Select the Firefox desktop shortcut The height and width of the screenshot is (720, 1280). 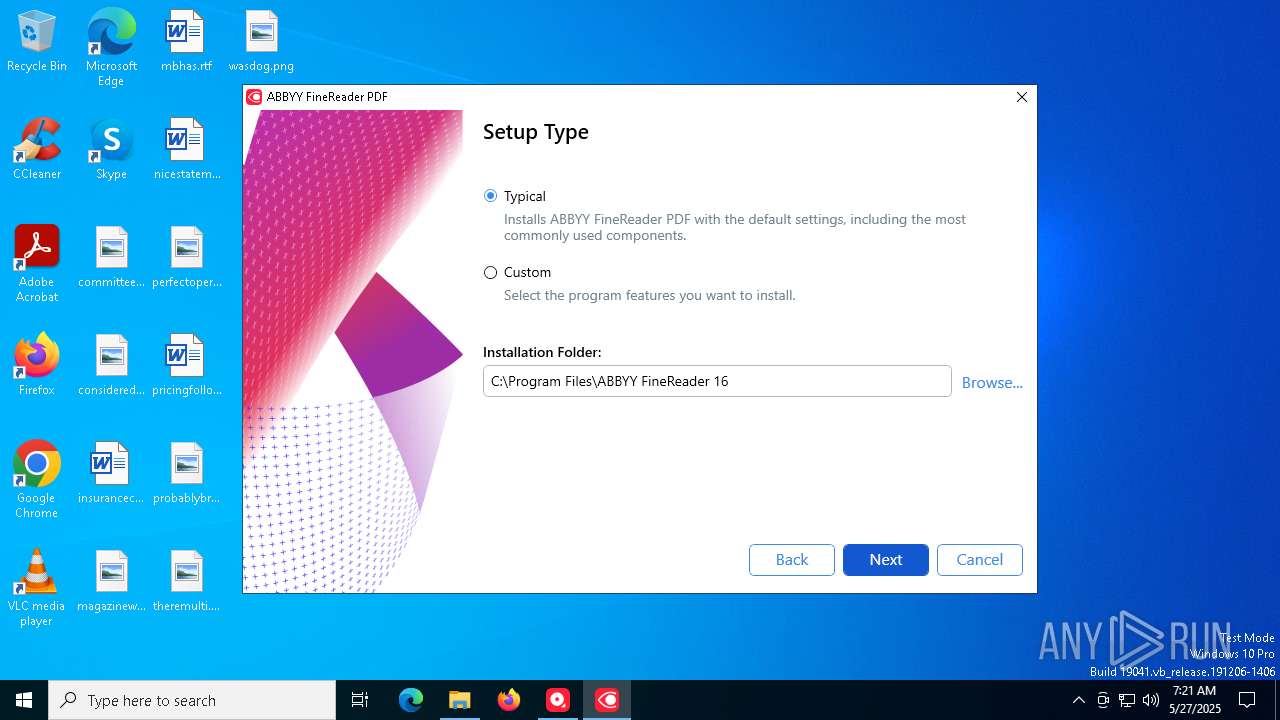coord(37,365)
